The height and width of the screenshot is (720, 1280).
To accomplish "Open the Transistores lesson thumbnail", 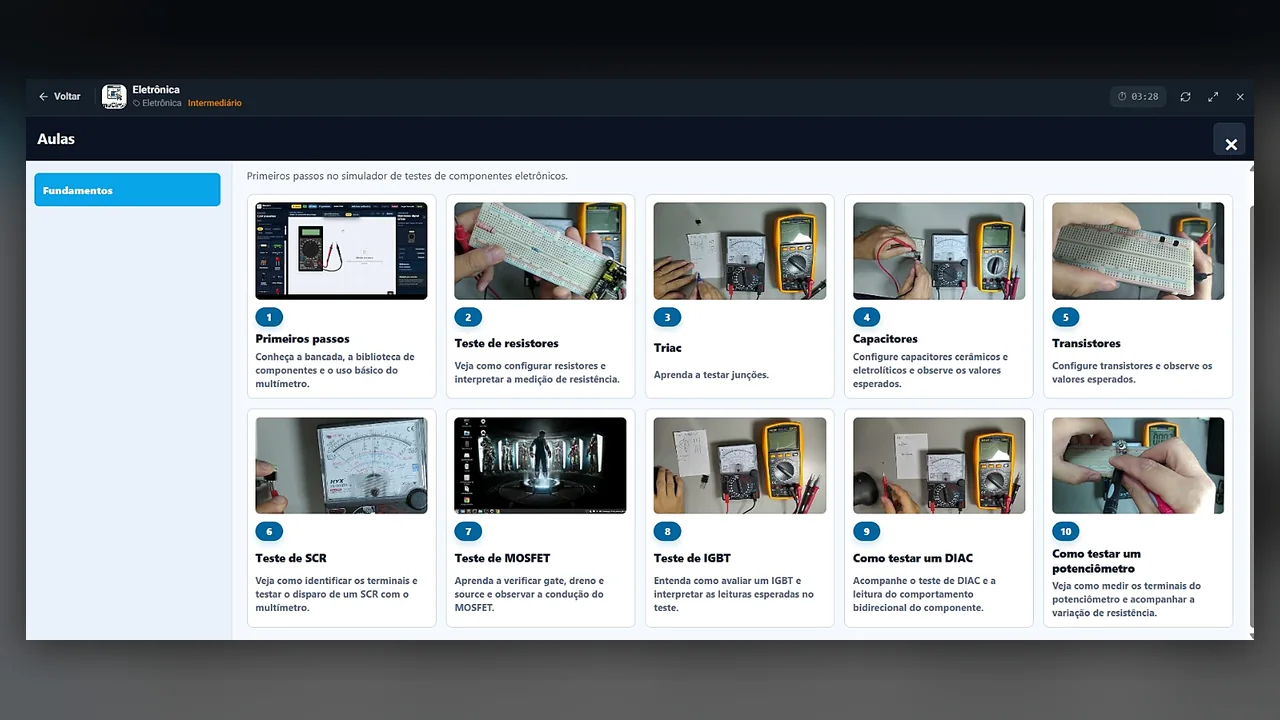I will [1138, 251].
